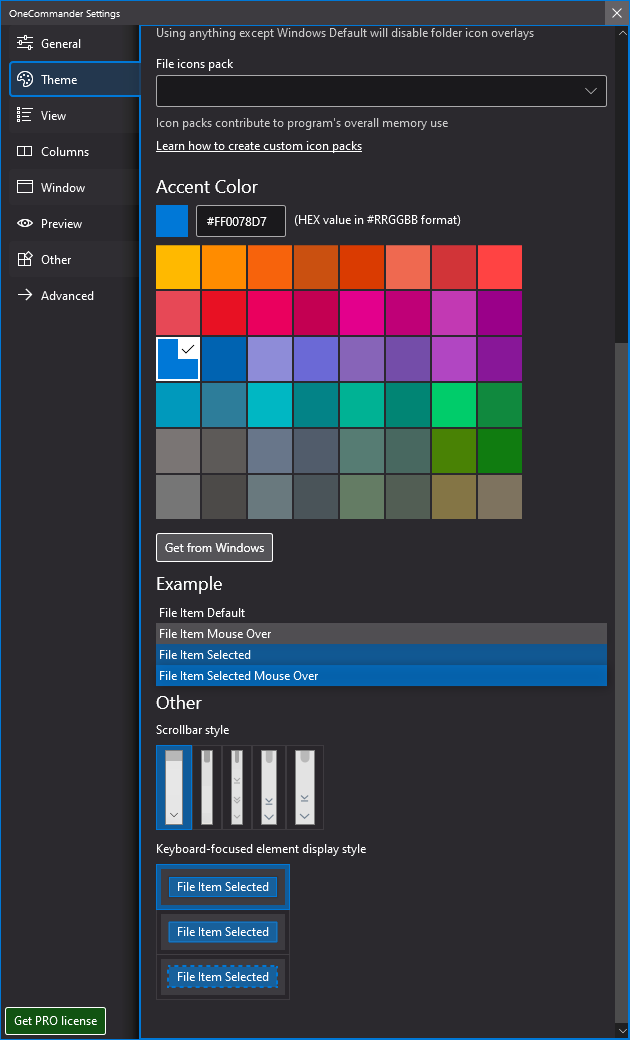Pick the yellow accent color swatch
This screenshot has height=1040, width=630.
(178, 267)
